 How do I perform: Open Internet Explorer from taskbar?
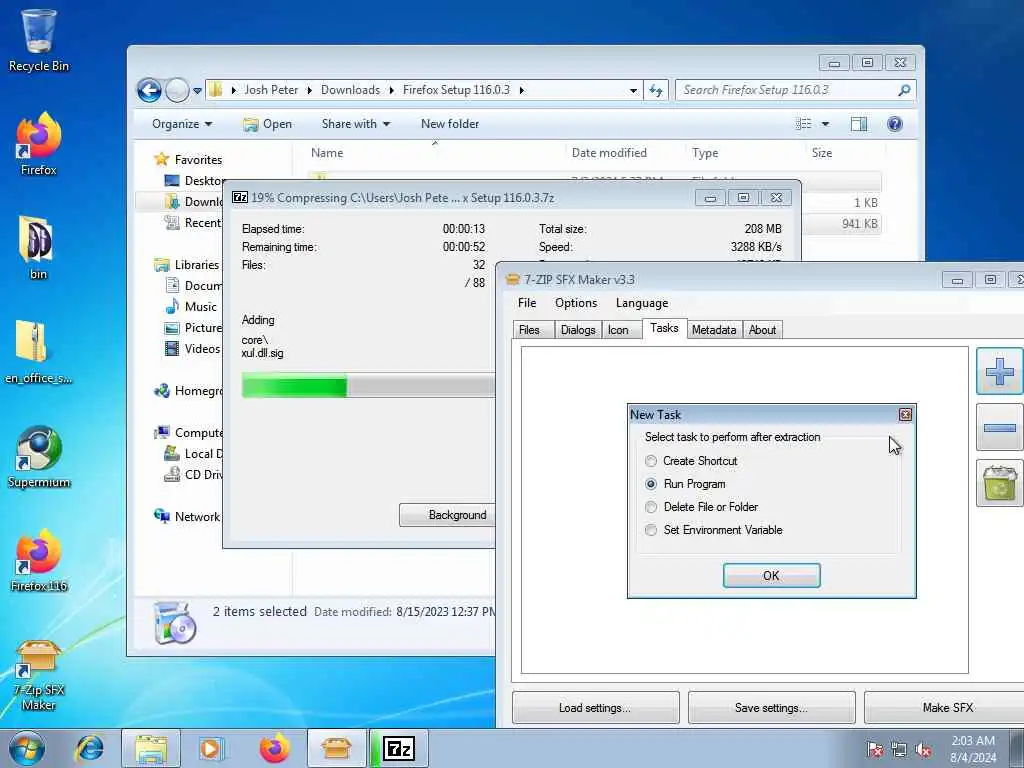(x=89, y=748)
